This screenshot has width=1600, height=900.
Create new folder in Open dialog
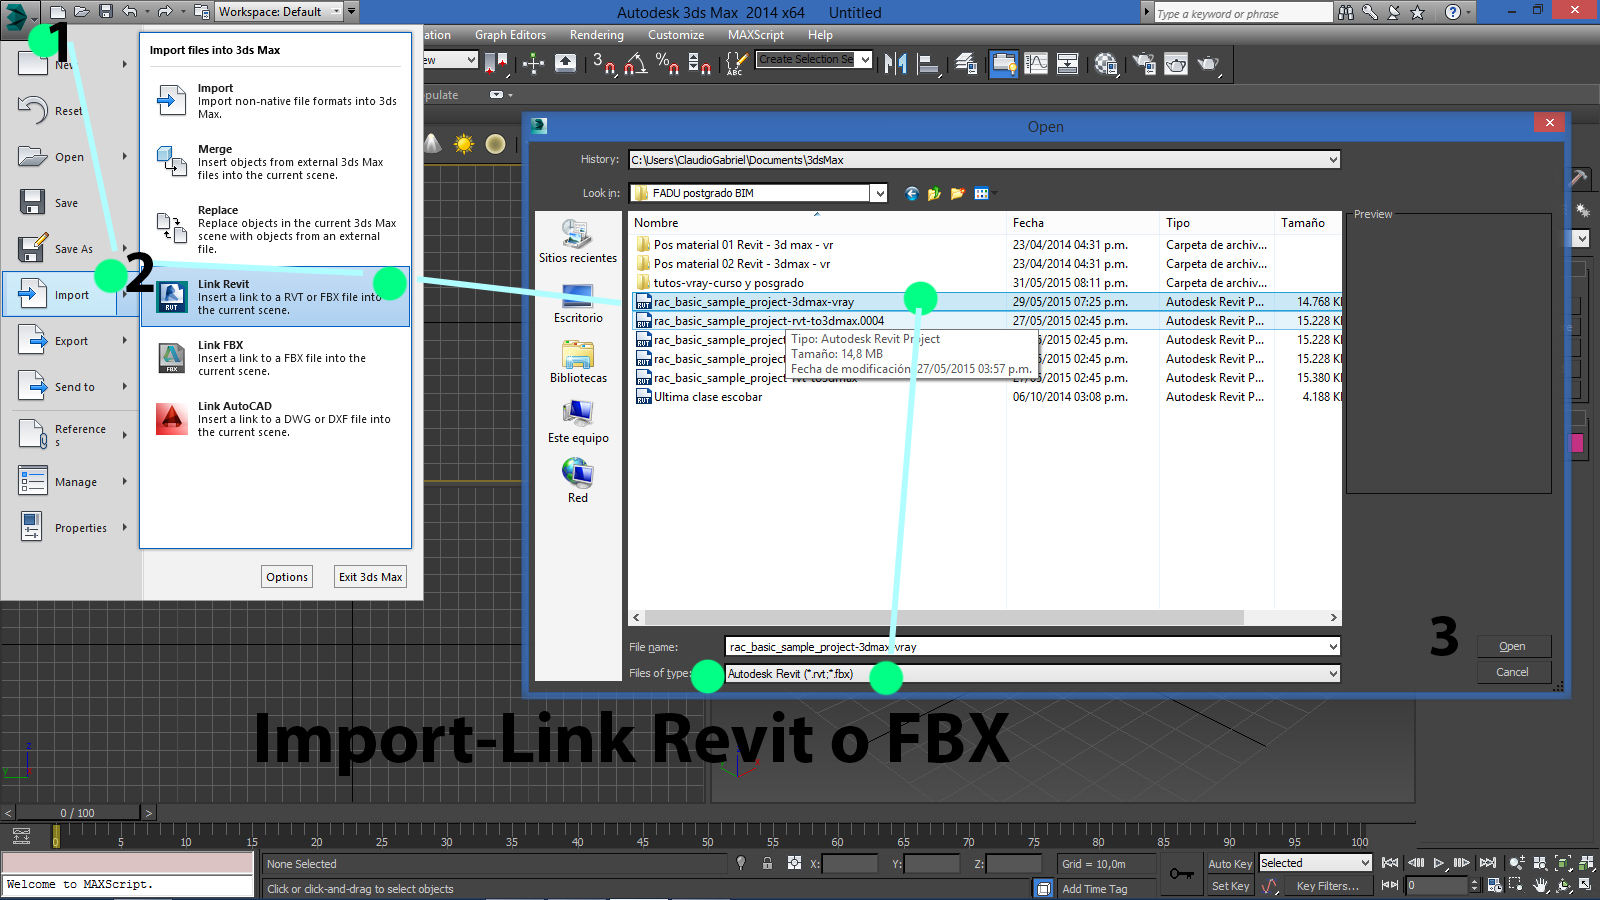pos(957,193)
